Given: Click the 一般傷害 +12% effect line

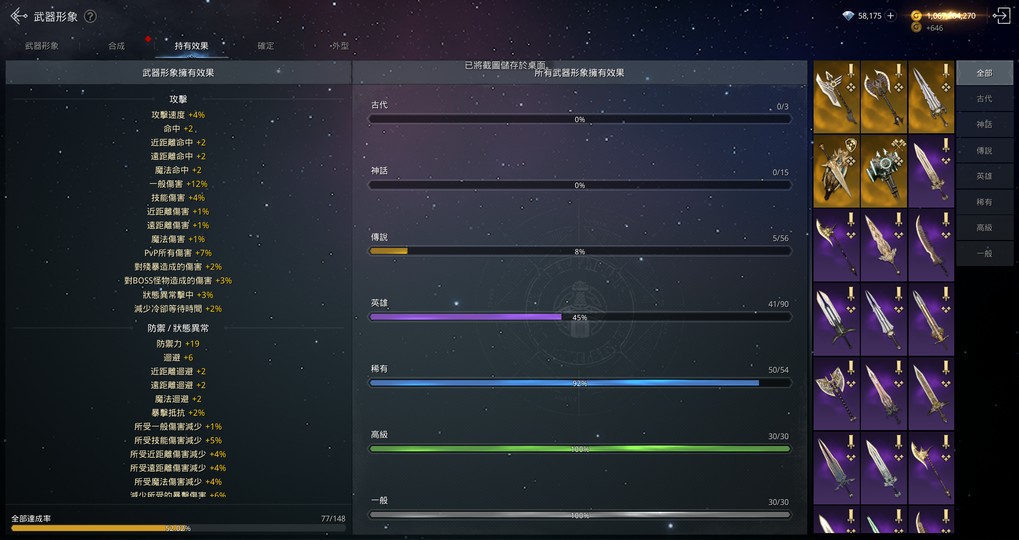Looking at the screenshot, I should coord(178,184).
